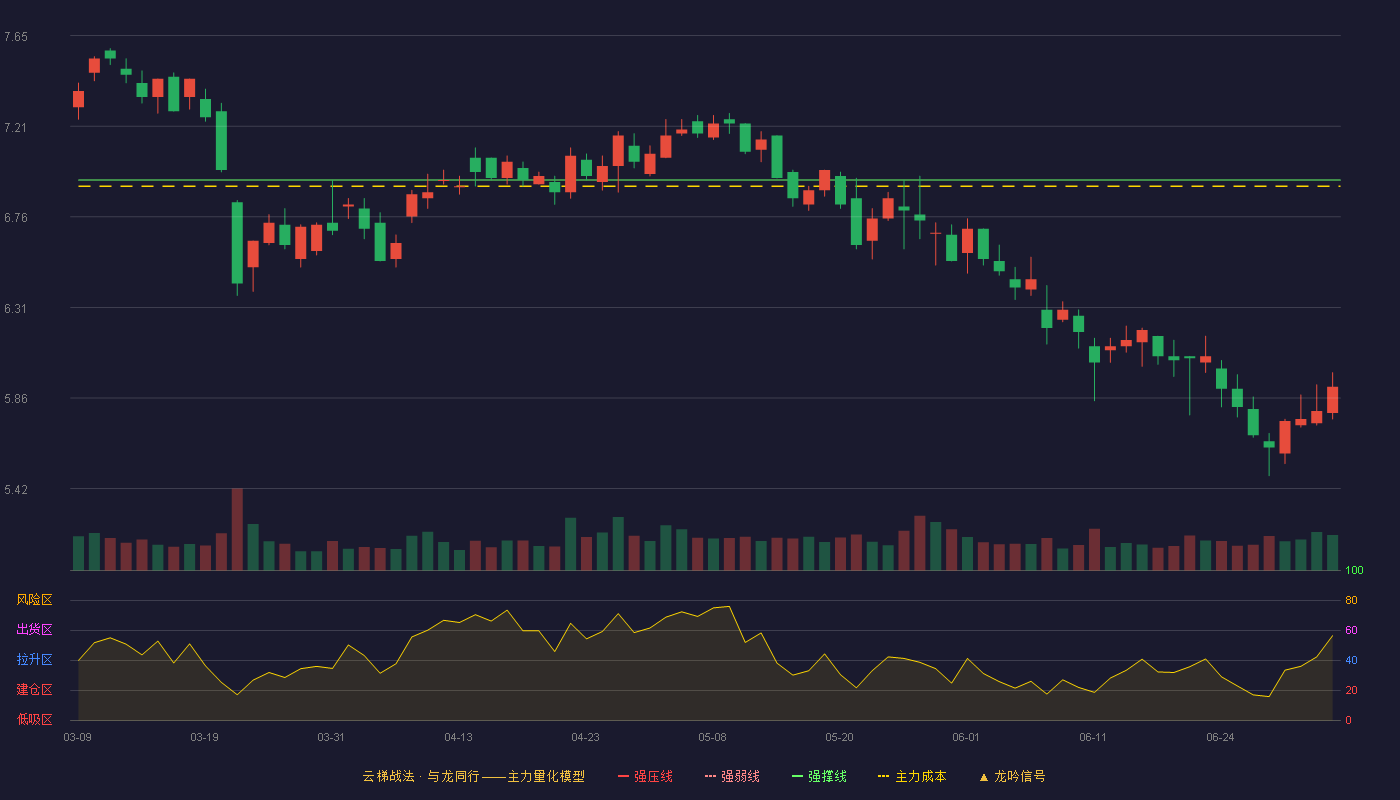1400x800 pixels.
Task: Click the 低吸区 zone label
Action: pos(34,719)
